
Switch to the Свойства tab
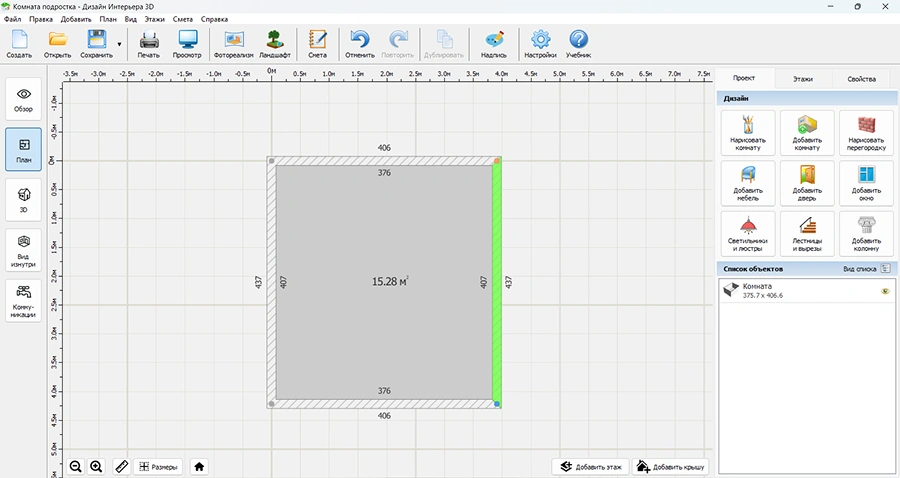[x=861, y=78]
